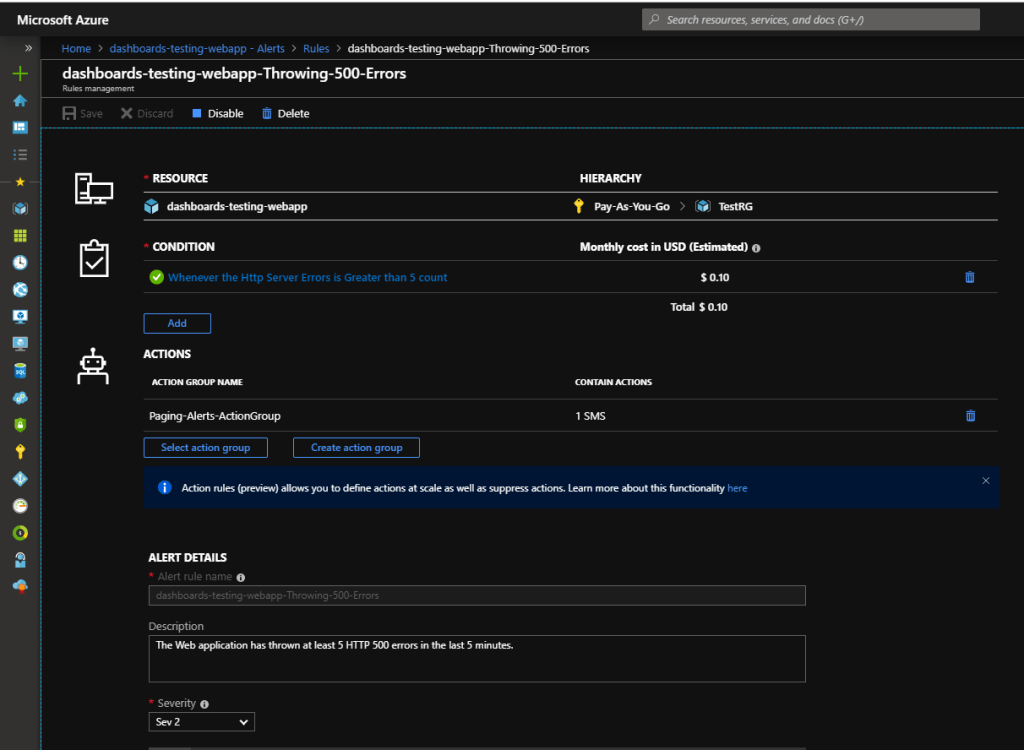Open SQL databases icon in sidebar

(20, 371)
